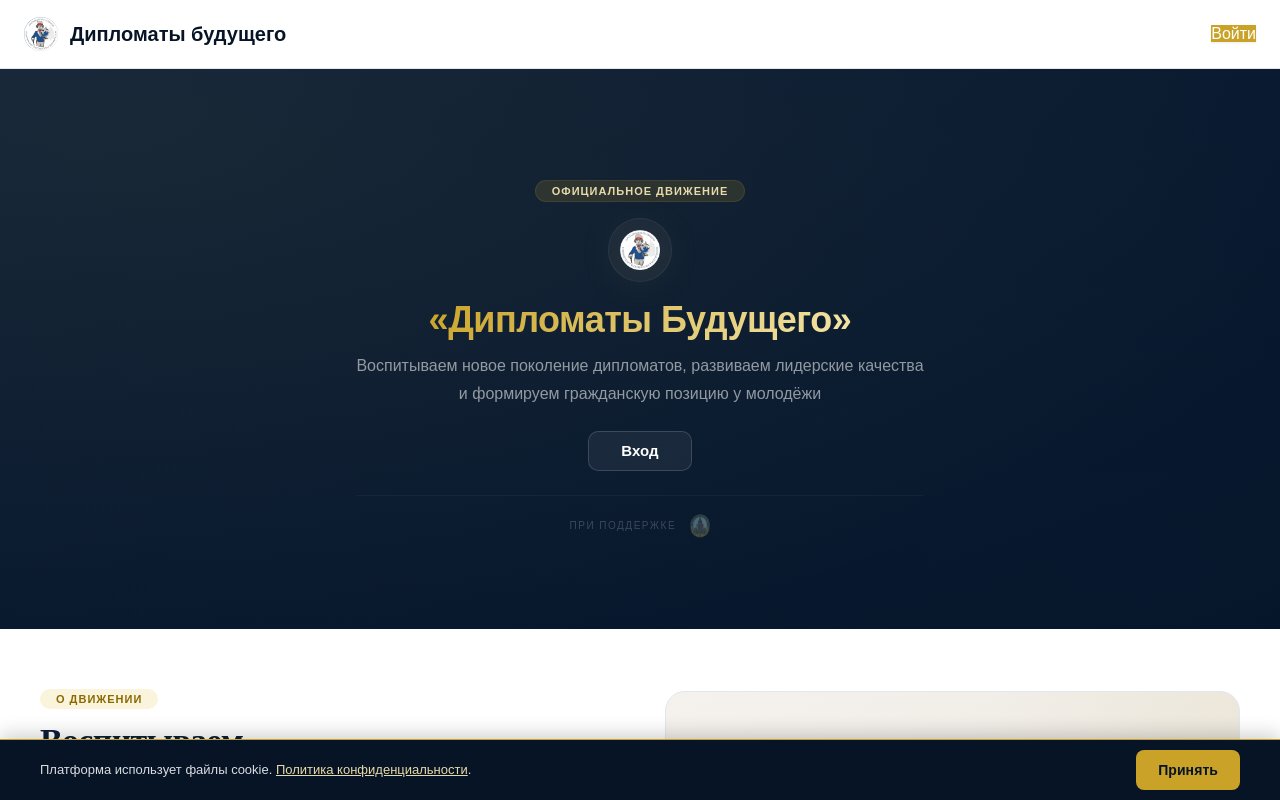This screenshot has width=1280, height=800.
Task: Click the cookie notice text «Платформа использует файлы cookie»
Action: point(154,770)
